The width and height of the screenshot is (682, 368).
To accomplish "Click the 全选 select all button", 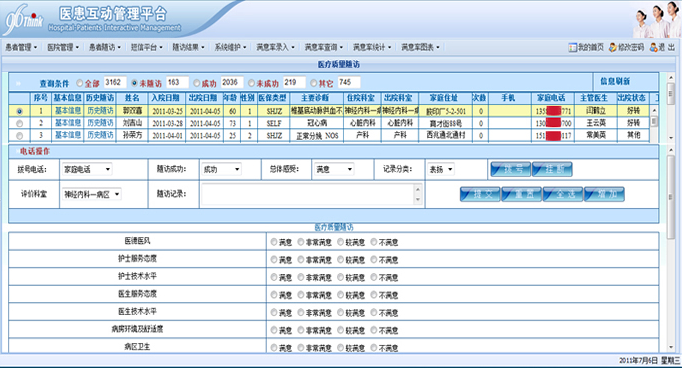I will tap(563, 194).
